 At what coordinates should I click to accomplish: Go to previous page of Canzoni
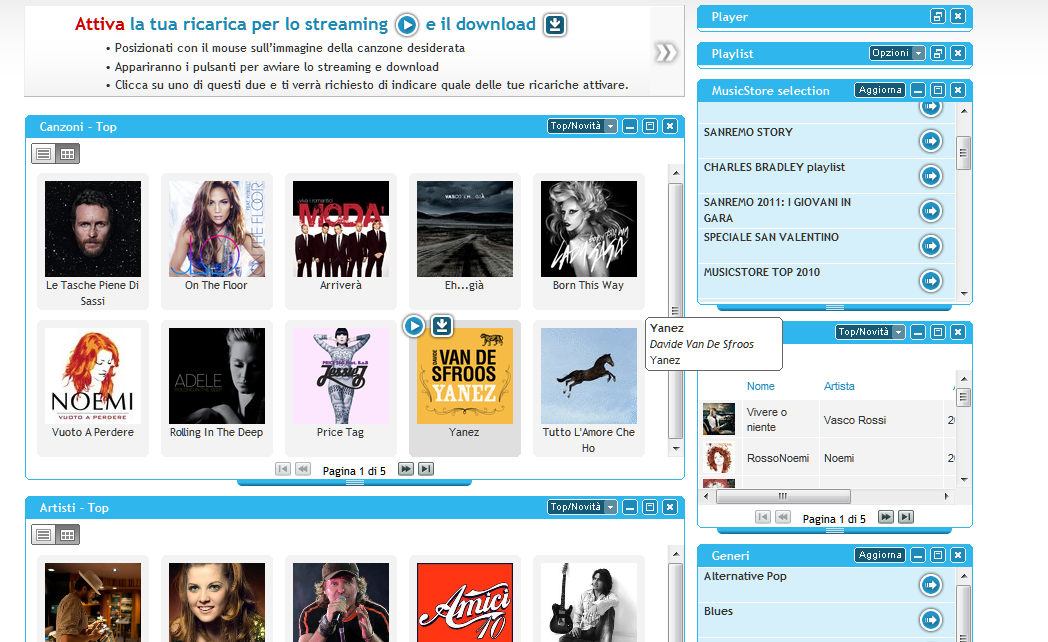pos(303,469)
